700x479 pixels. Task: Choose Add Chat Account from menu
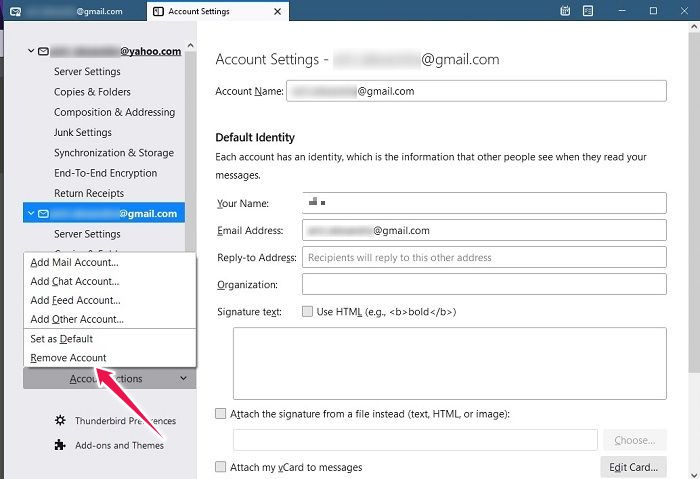110,281
